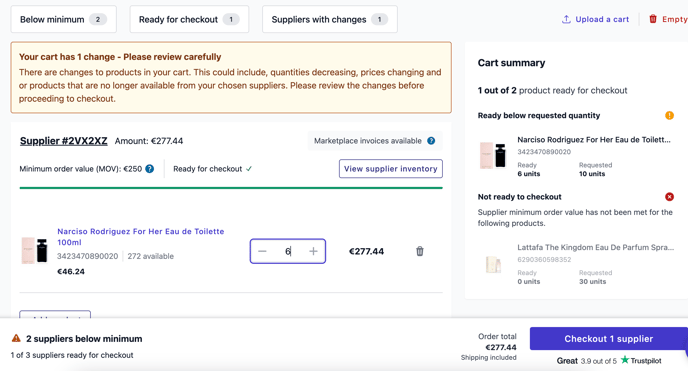Click 'Great 3.9 out of 5' rating text
Image resolution: width=688 pixels, height=371 pixels.
click(x=587, y=361)
